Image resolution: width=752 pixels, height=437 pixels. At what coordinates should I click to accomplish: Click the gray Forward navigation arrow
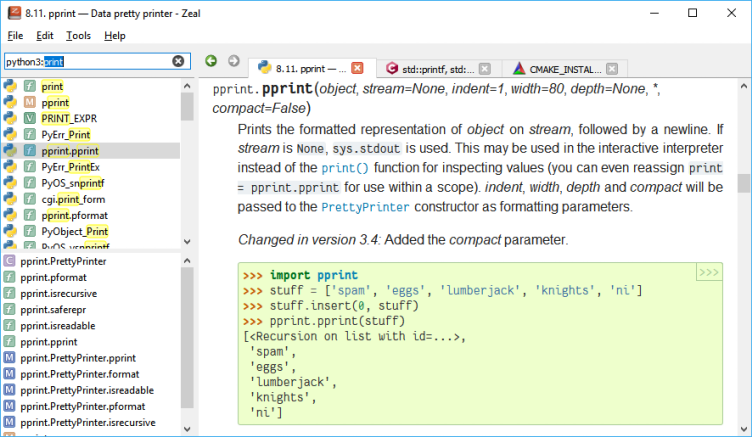tap(233, 61)
